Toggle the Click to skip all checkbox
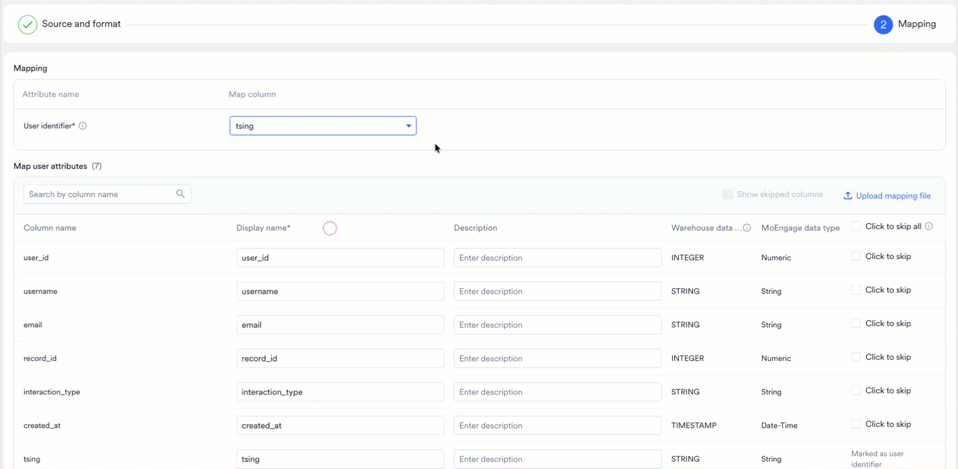The image size is (958, 469). coord(856,227)
